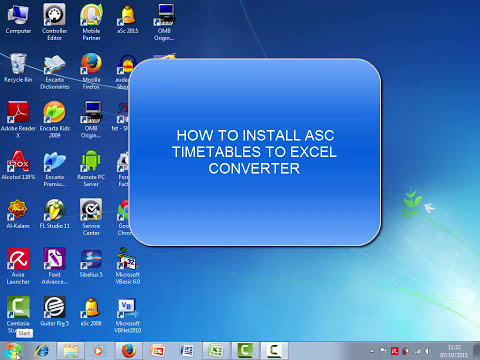Select the Encarta Dictionaries shortcut
The image size is (480, 360).
coord(54,72)
